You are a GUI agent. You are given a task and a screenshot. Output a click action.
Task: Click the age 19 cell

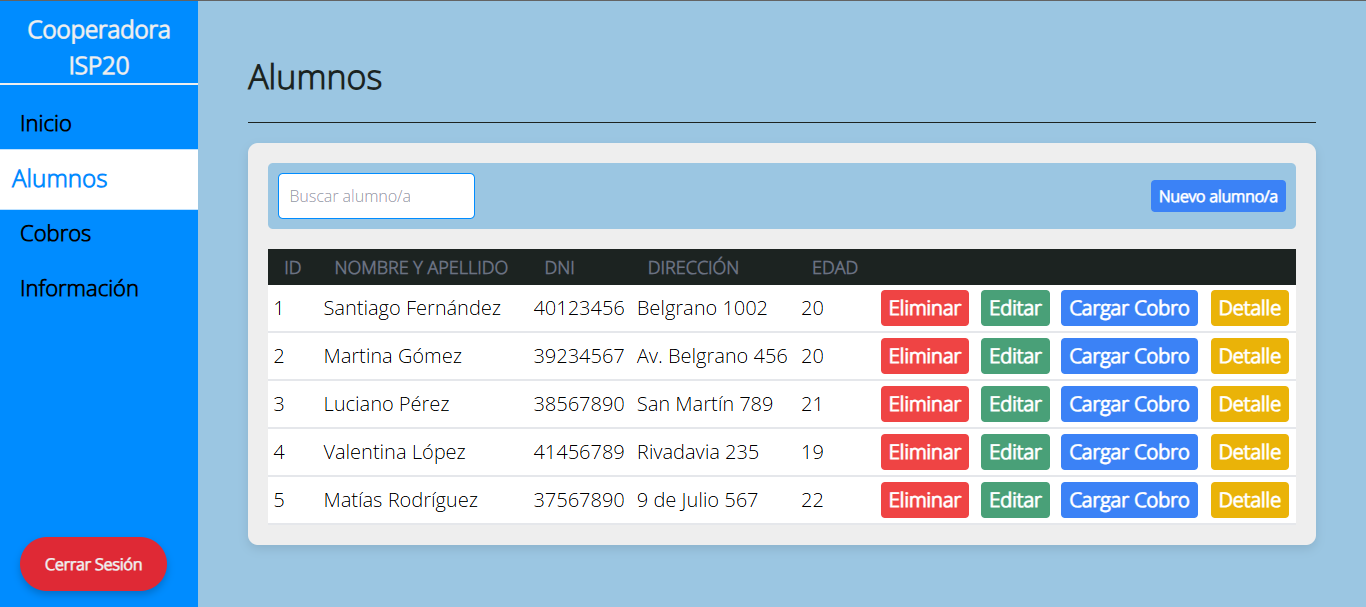tap(812, 452)
